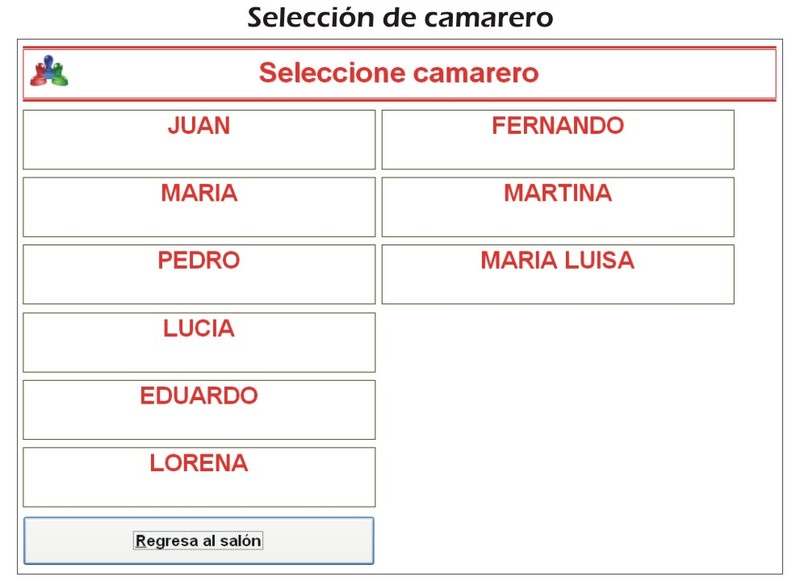Tap the first waiter button in left column
The width and height of the screenshot is (800, 585).
199,140
